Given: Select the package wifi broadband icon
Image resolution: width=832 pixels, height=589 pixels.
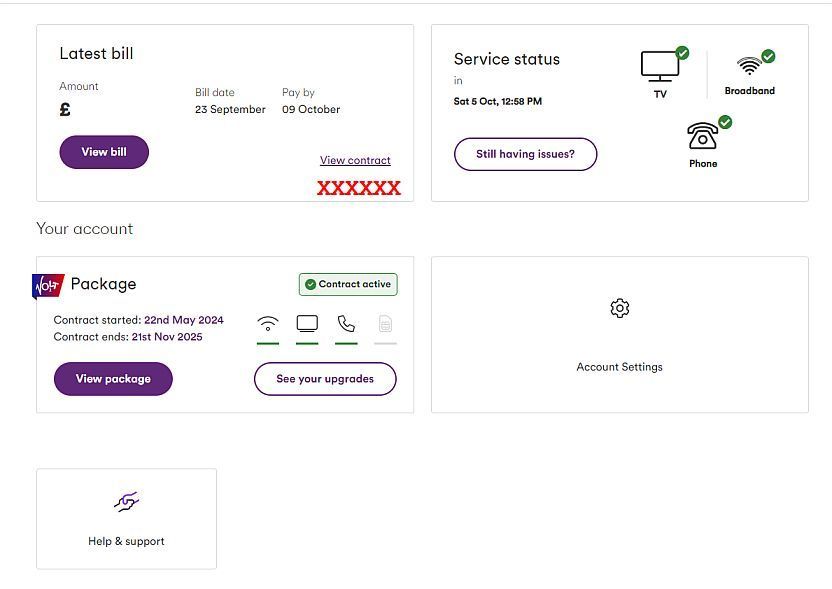Looking at the screenshot, I should (267, 324).
